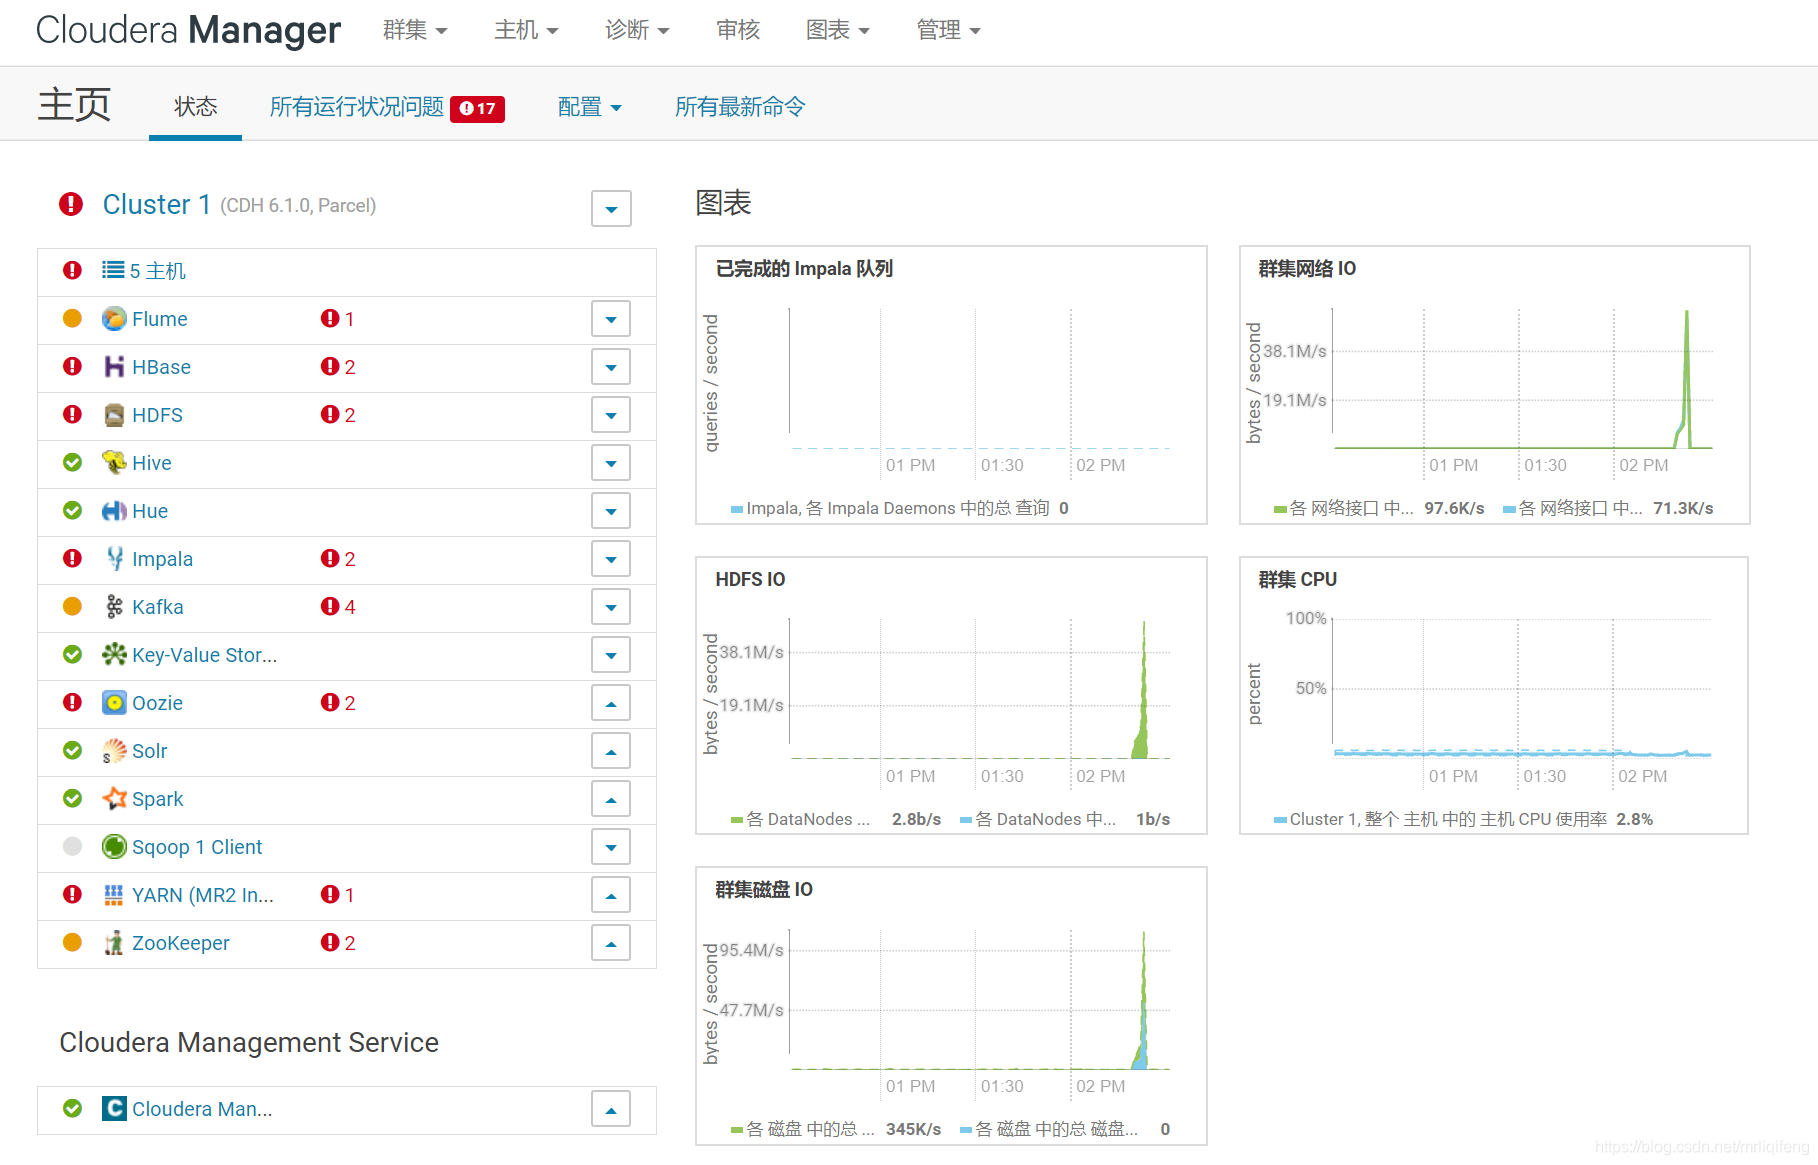1818x1165 pixels.
Task: Open the Spark service link
Action: [158, 799]
